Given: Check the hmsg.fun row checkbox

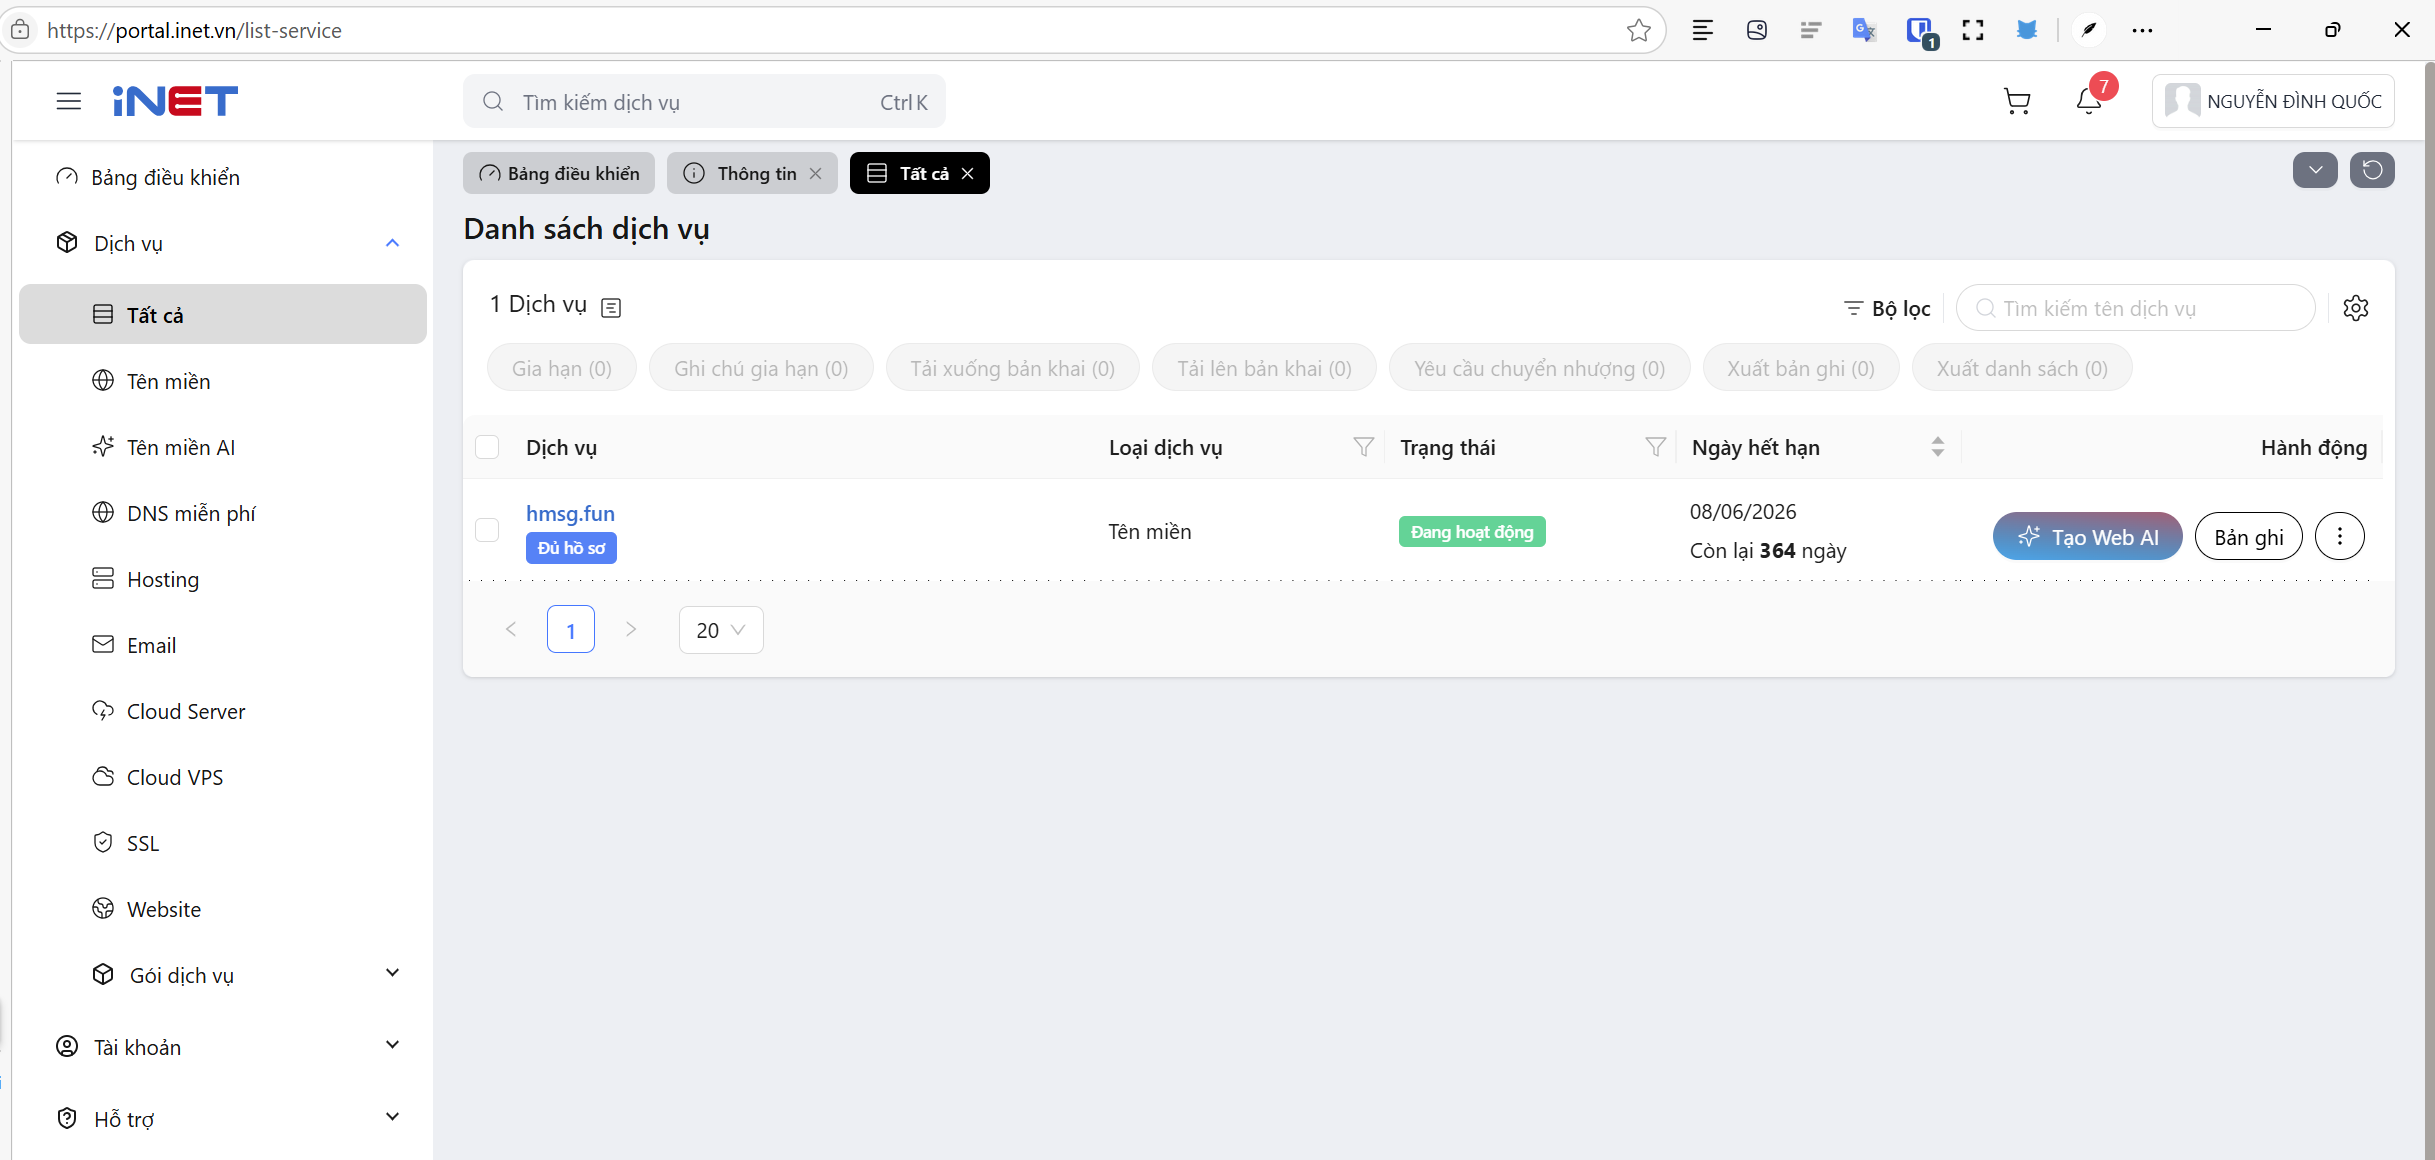Looking at the screenshot, I should tap(487, 530).
